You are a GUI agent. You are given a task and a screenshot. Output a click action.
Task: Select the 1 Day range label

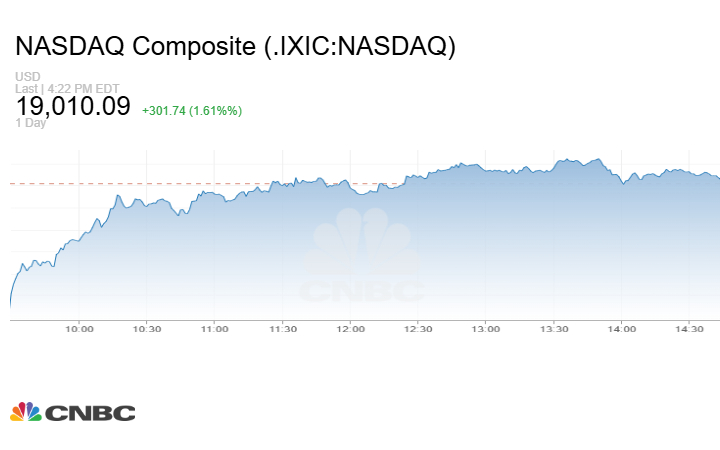pos(32,123)
